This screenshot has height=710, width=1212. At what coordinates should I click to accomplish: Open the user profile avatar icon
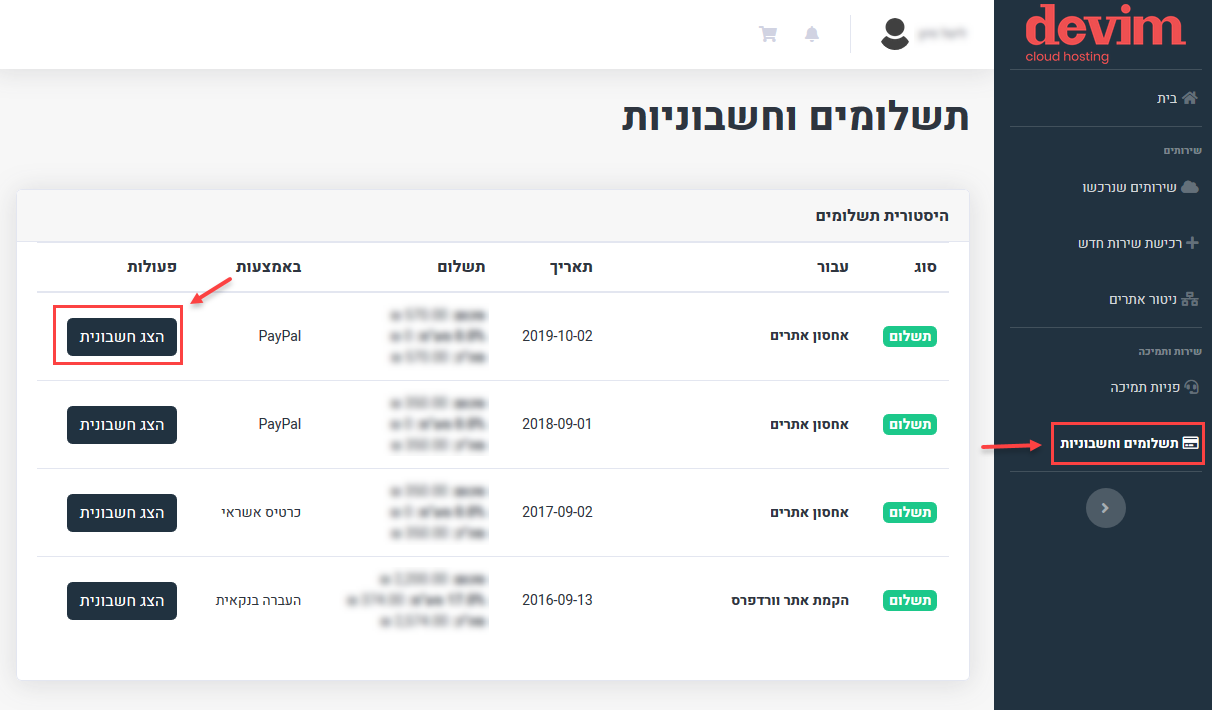(895, 34)
